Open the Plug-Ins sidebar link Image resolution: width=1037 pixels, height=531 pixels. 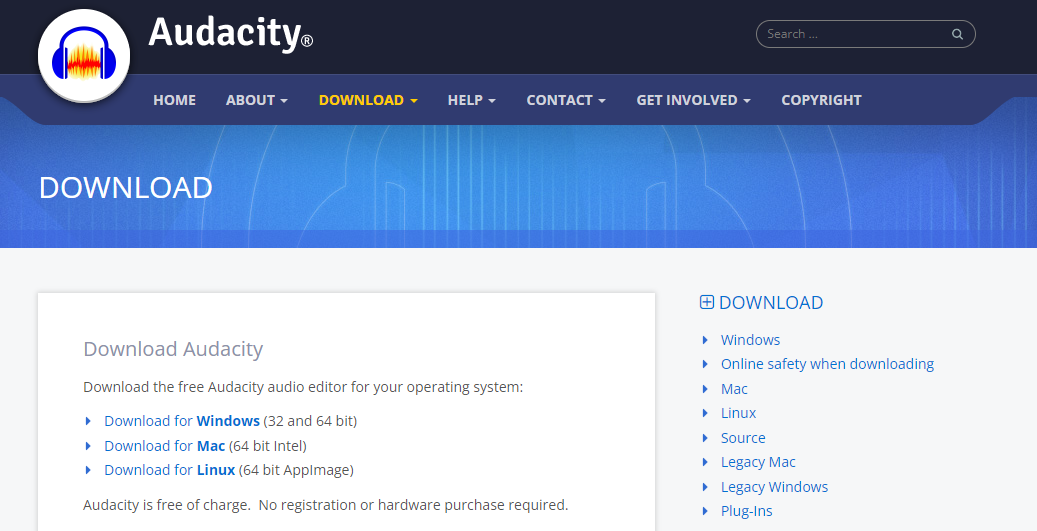747,511
